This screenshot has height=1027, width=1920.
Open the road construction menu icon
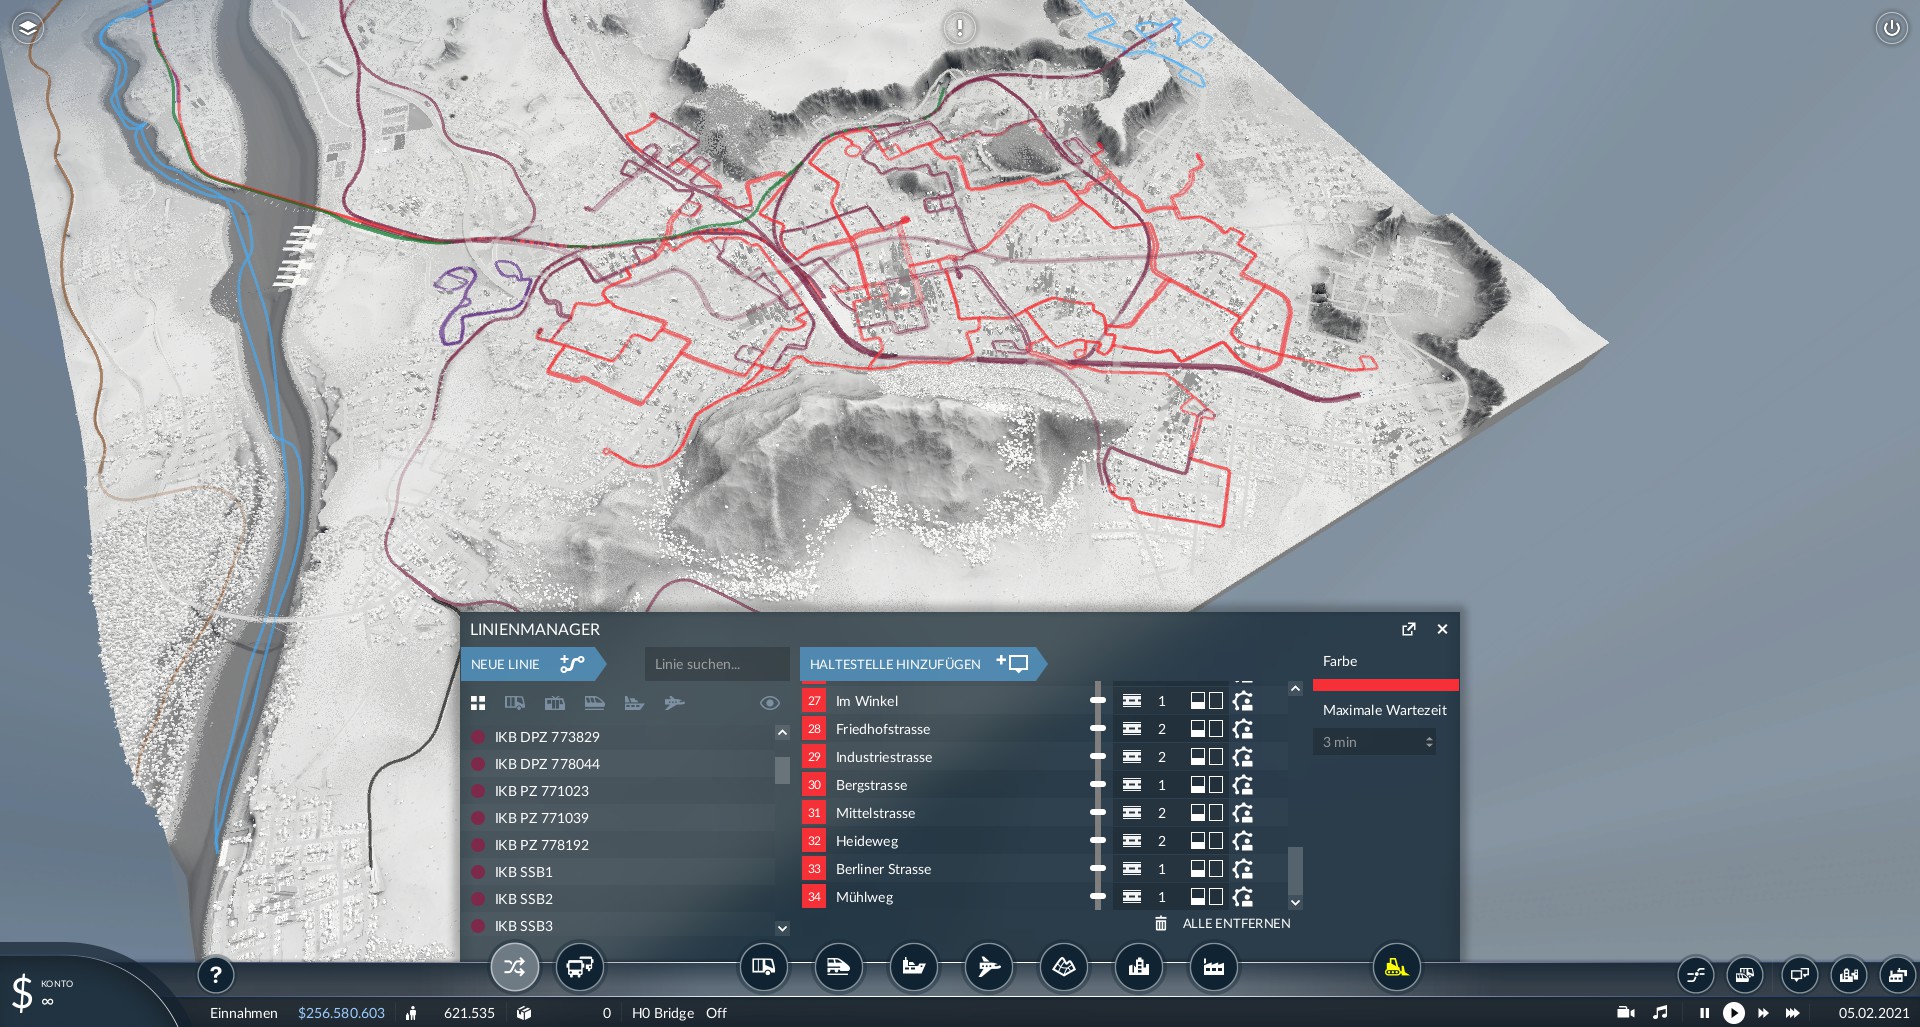764,967
